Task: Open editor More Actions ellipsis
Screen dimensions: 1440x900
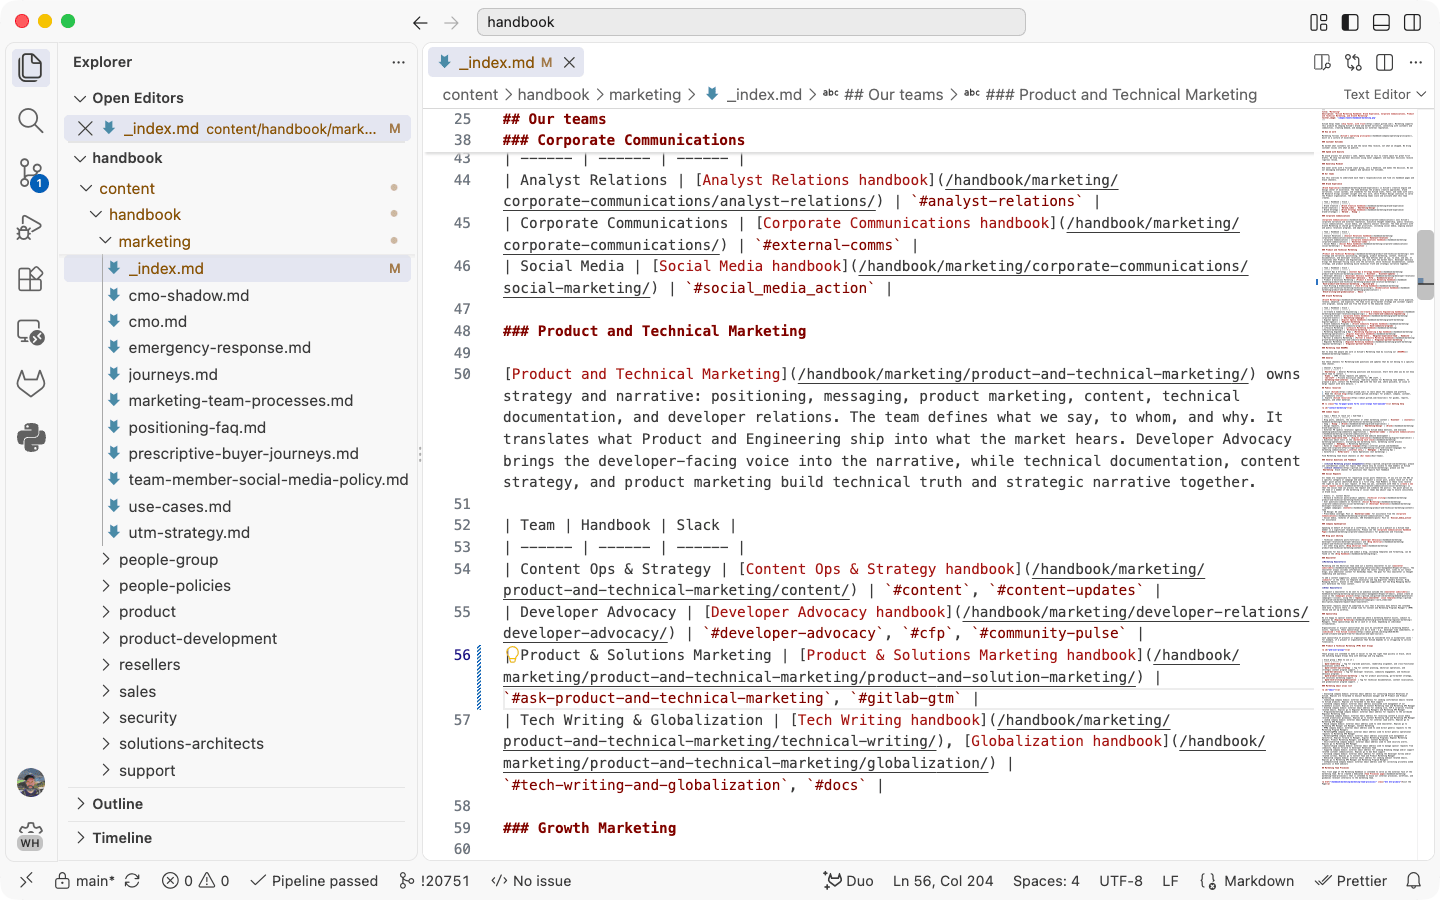Action: (x=1416, y=62)
